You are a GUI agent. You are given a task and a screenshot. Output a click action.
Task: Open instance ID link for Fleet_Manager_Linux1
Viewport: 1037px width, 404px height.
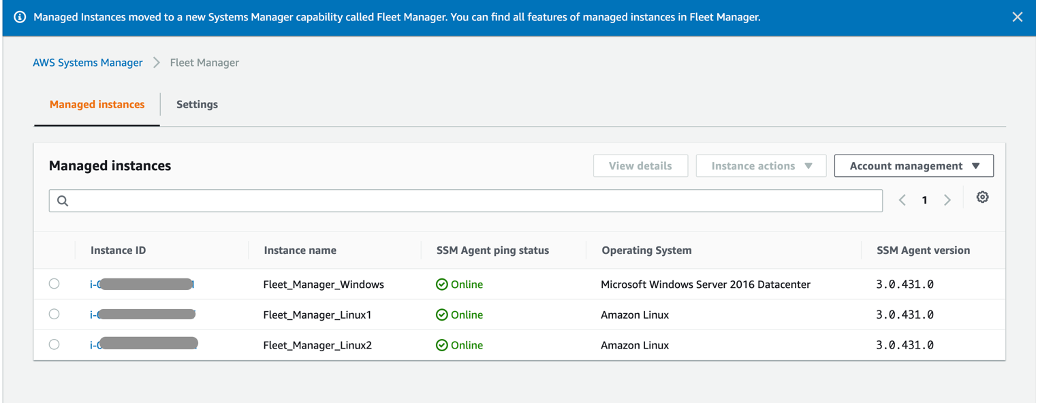pyautogui.click(x=142, y=315)
